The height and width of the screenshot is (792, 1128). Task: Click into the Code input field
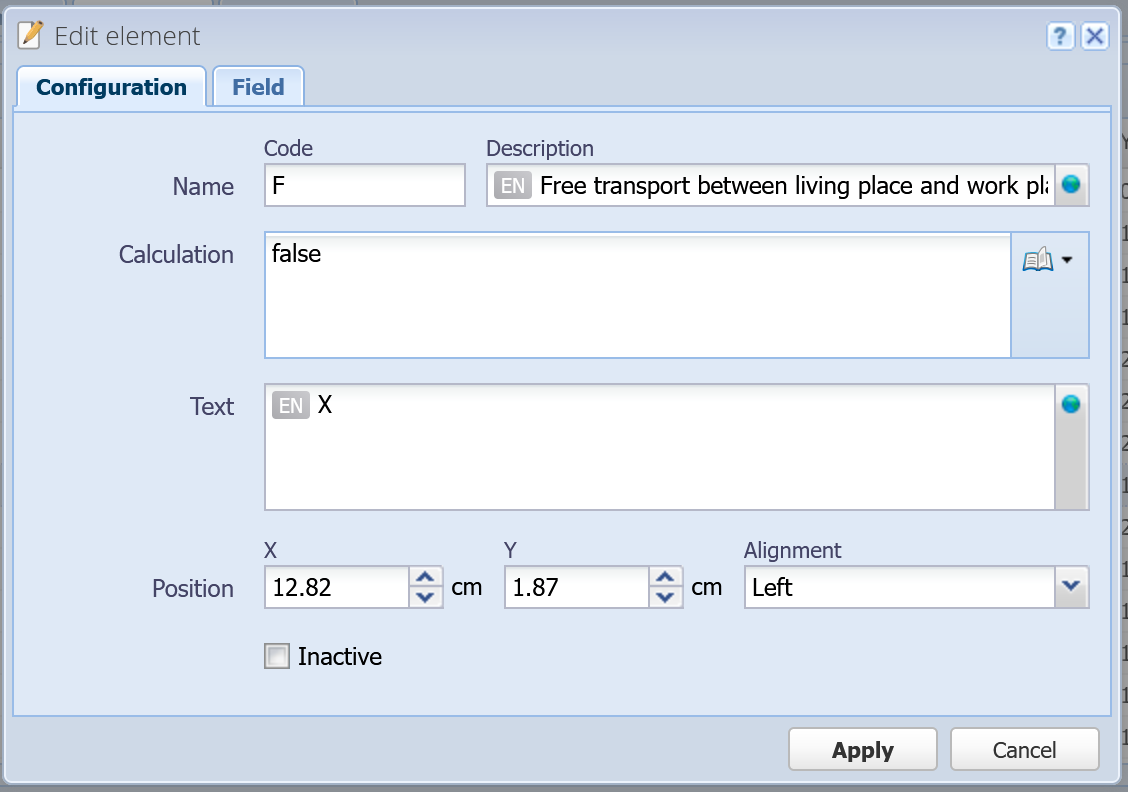click(x=365, y=185)
